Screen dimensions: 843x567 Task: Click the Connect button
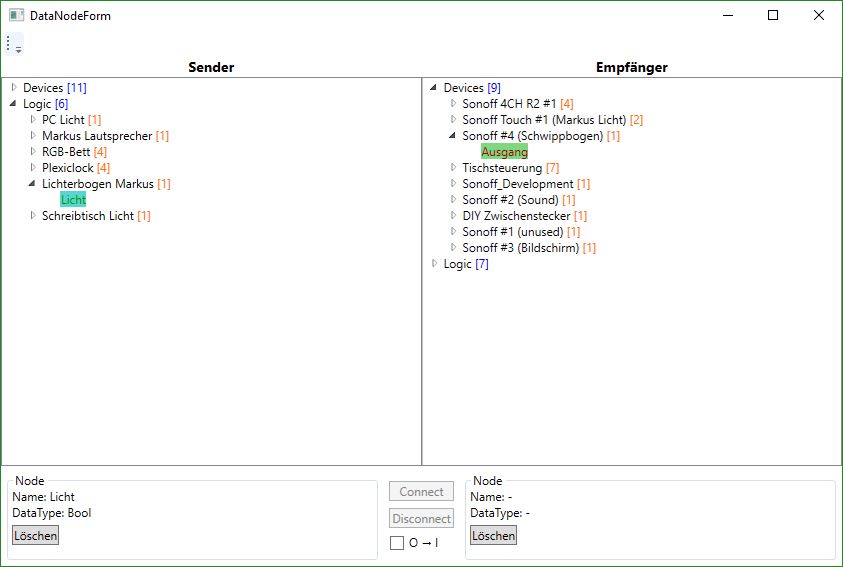(422, 492)
